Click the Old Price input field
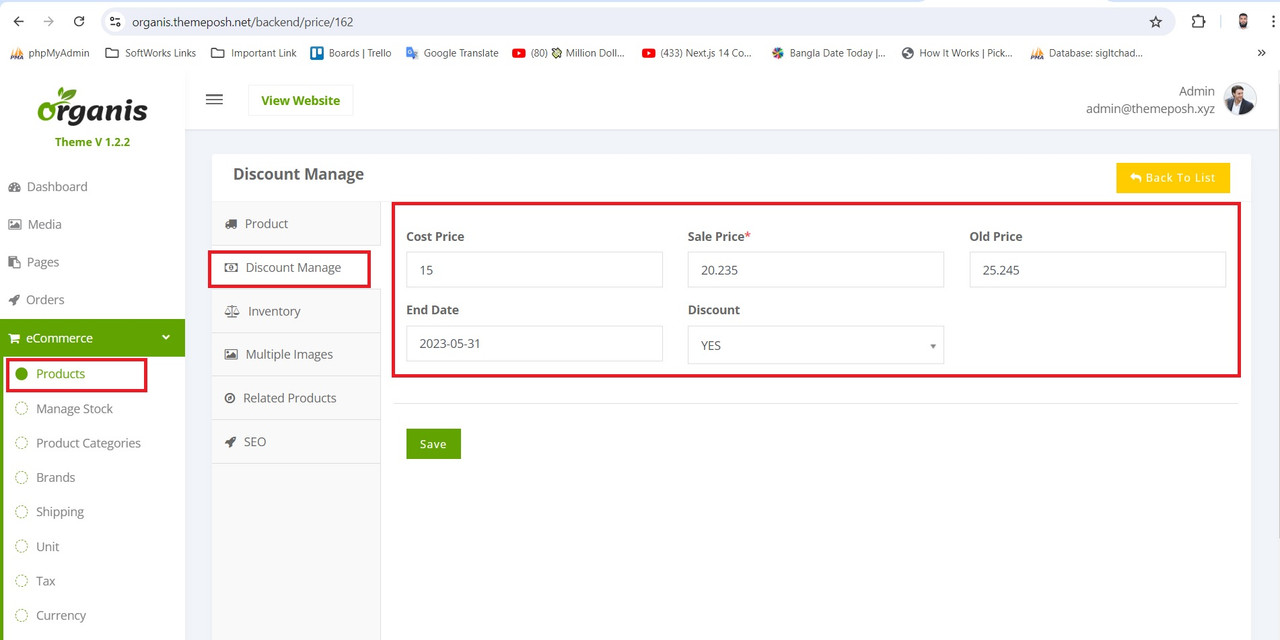 tap(1097, 270)
